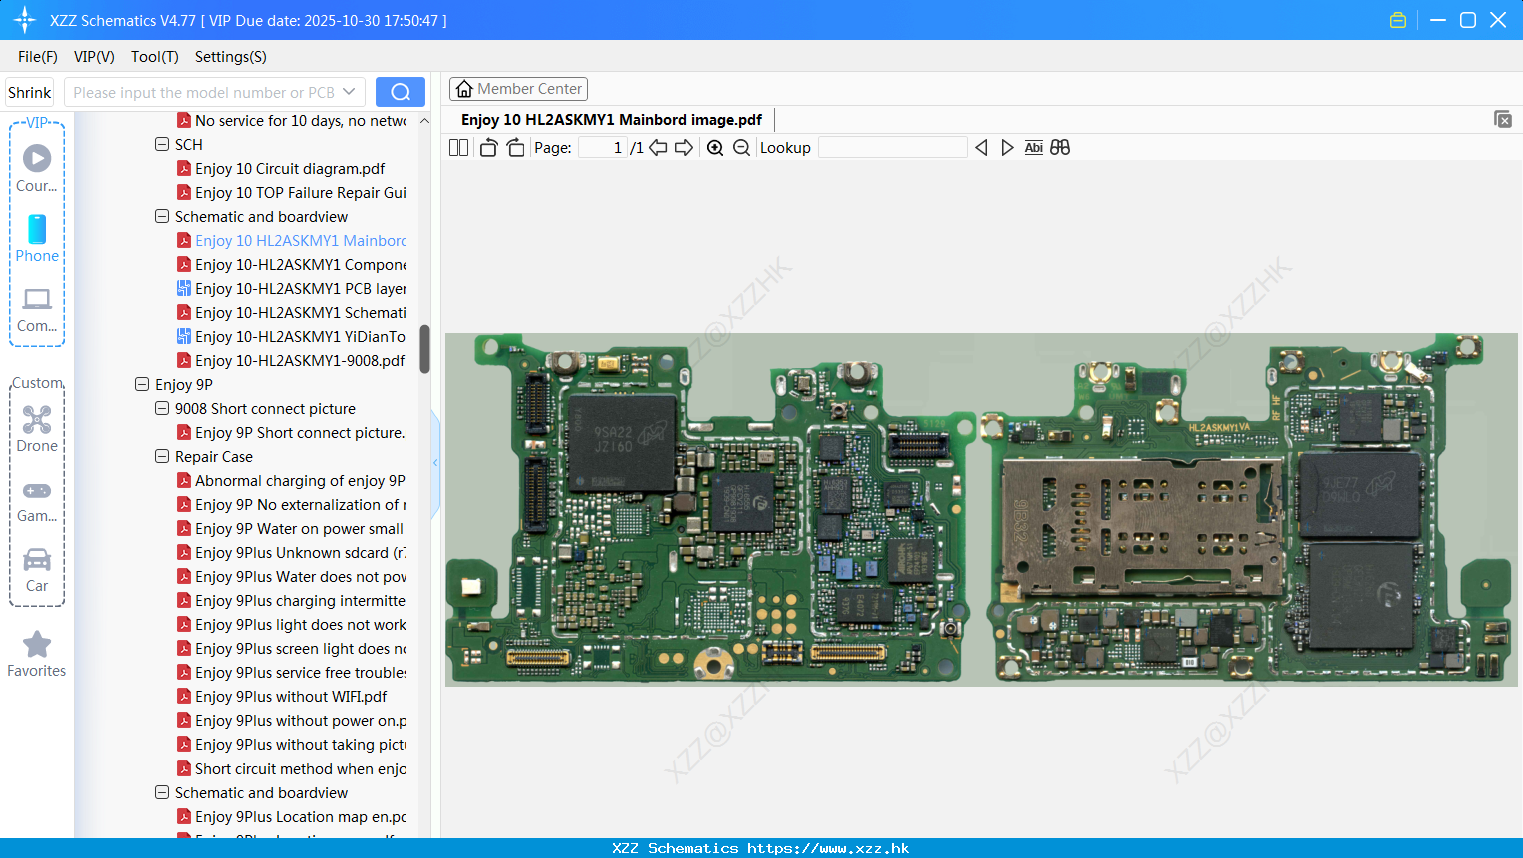Select the Drone category
The image size is (1523, 858).
coord(37,429)
